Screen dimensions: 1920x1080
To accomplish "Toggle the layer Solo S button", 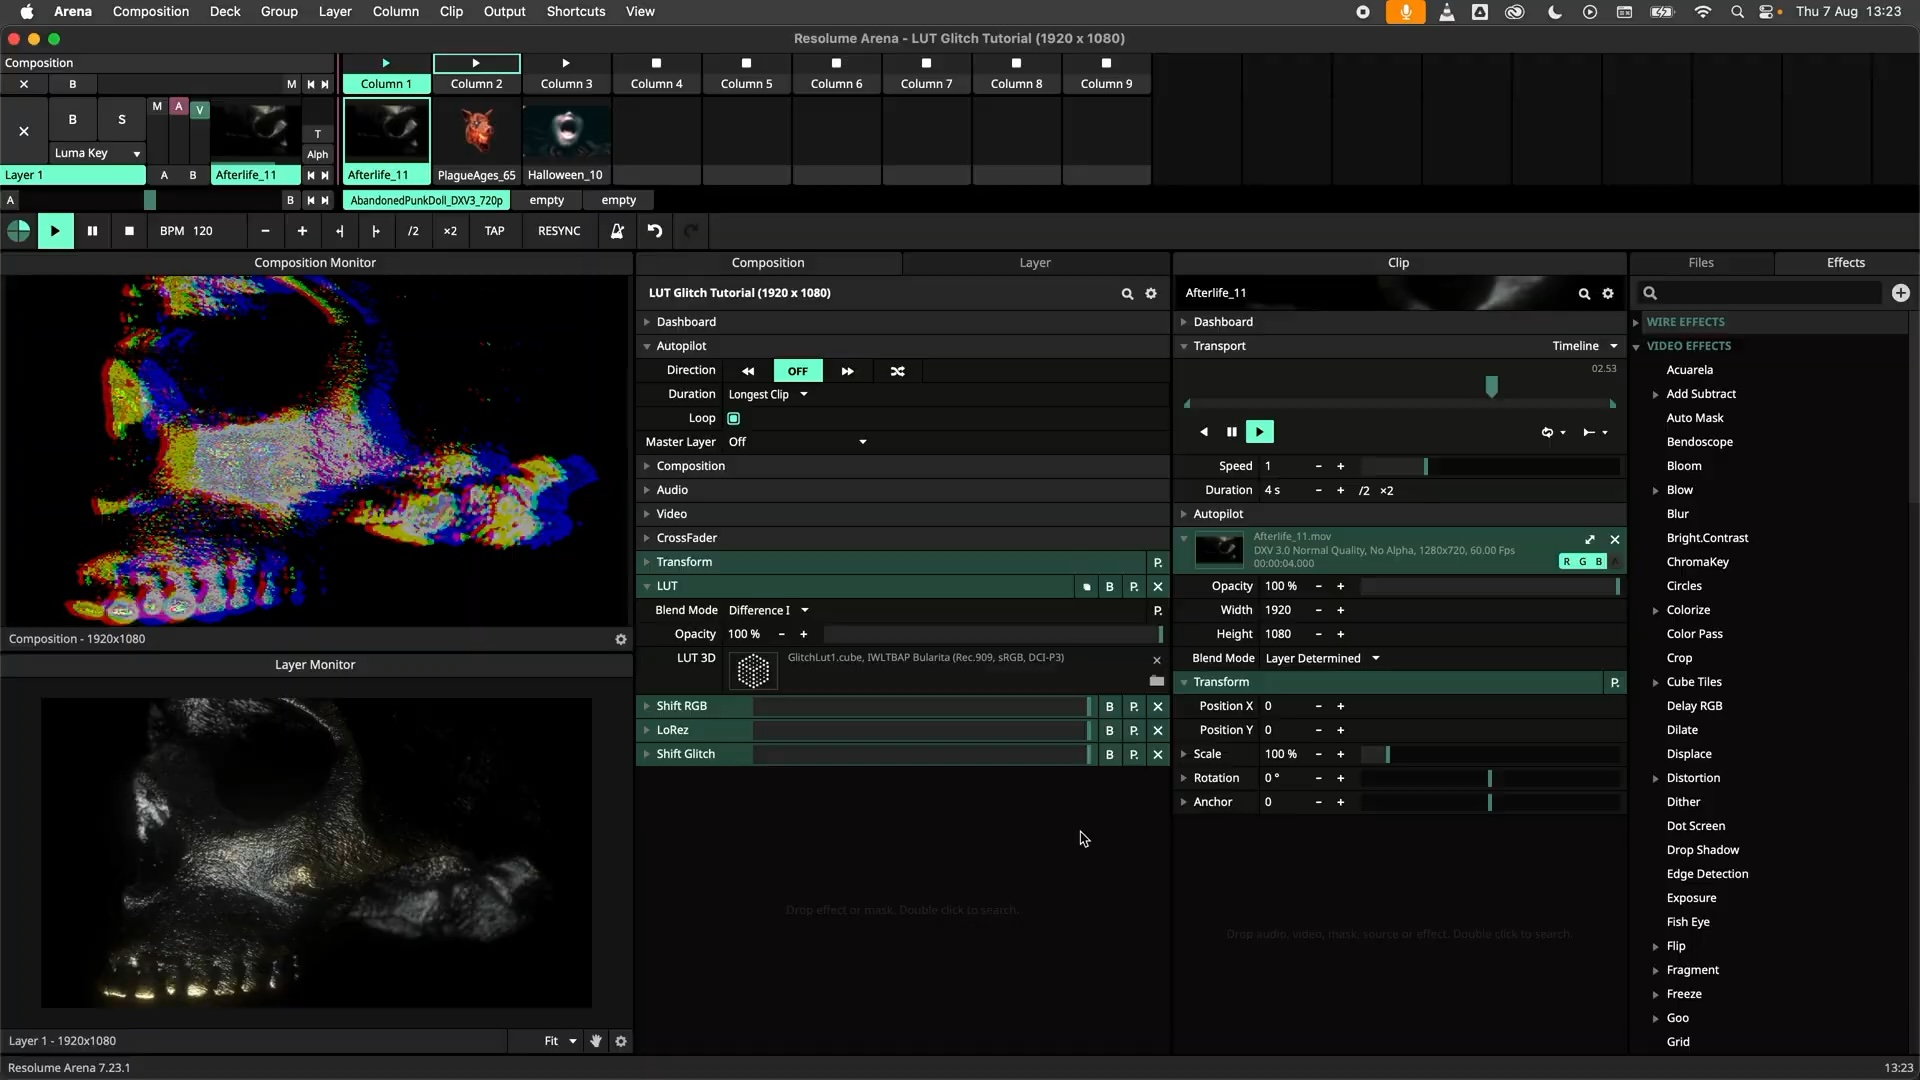I will 122,119.
